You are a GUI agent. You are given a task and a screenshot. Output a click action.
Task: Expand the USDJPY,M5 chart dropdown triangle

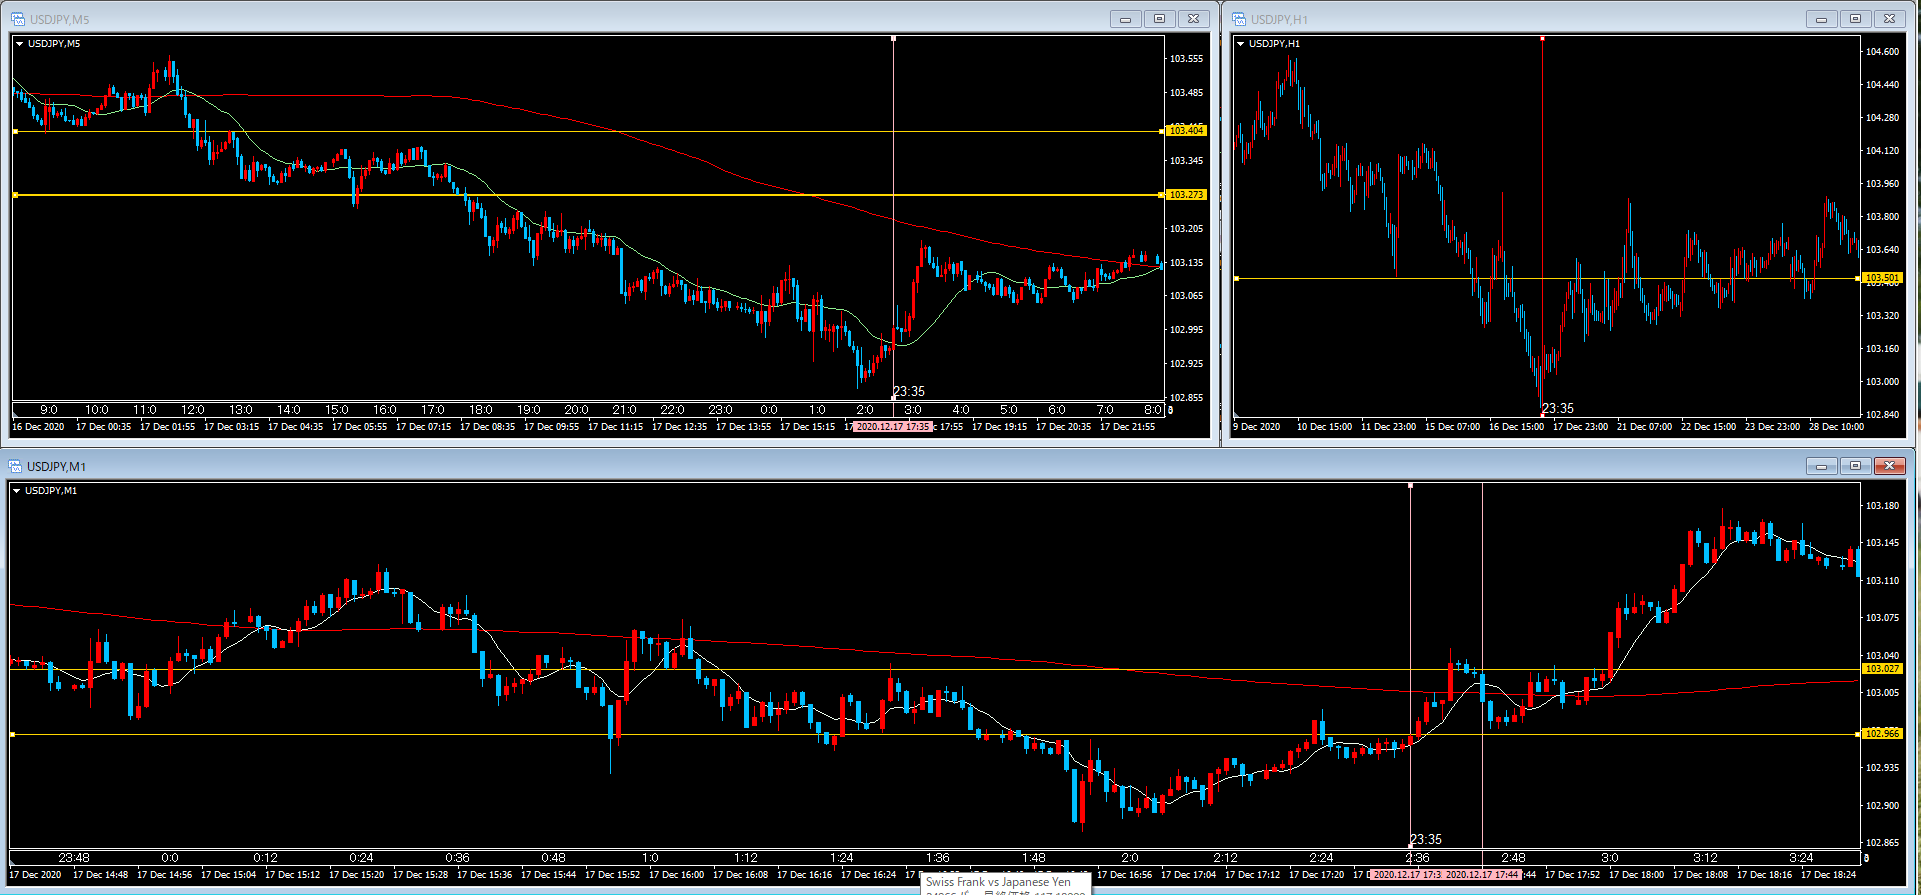tap(19, 44)
